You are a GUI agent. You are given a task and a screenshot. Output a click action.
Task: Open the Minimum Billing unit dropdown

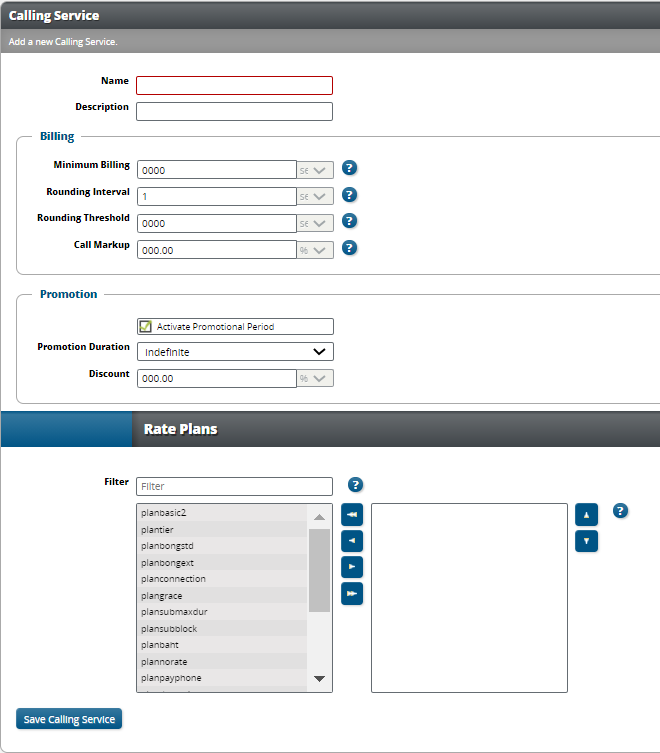click(x=315, y=170)
